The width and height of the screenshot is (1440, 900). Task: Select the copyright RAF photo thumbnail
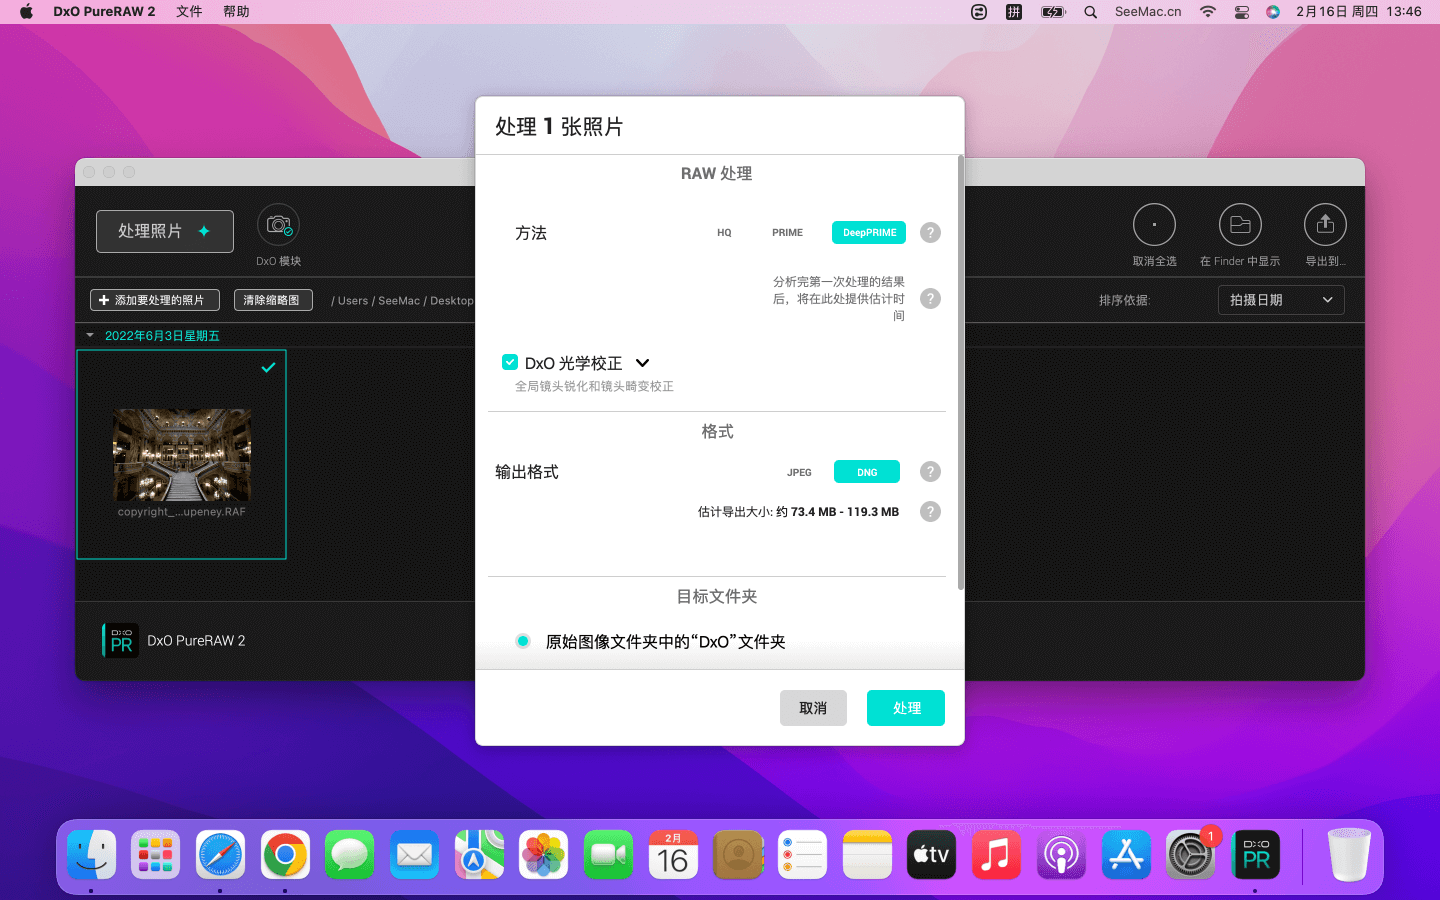click(182, 455)
